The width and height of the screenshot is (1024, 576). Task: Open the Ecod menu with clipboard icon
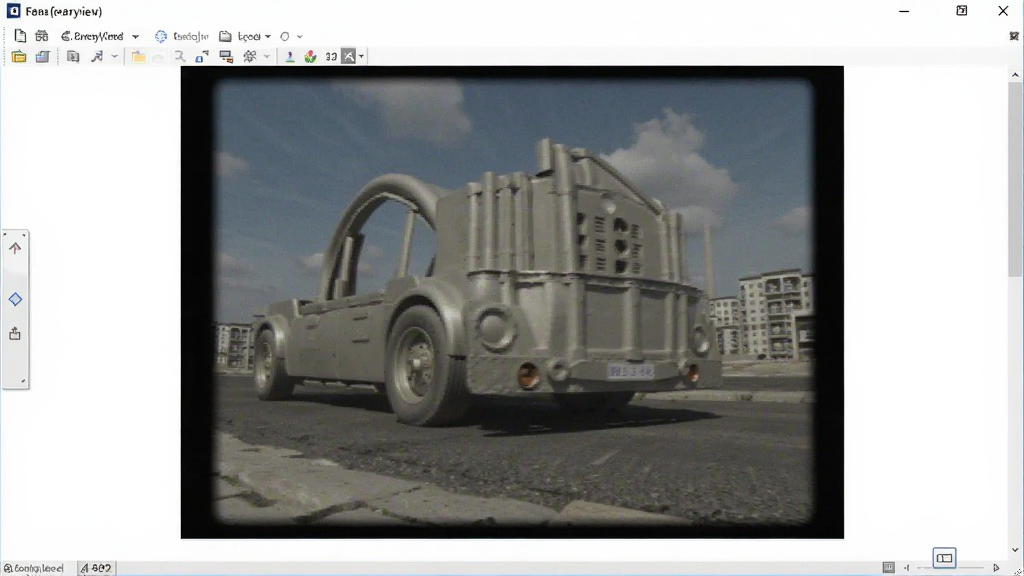[x=240, y=37]
